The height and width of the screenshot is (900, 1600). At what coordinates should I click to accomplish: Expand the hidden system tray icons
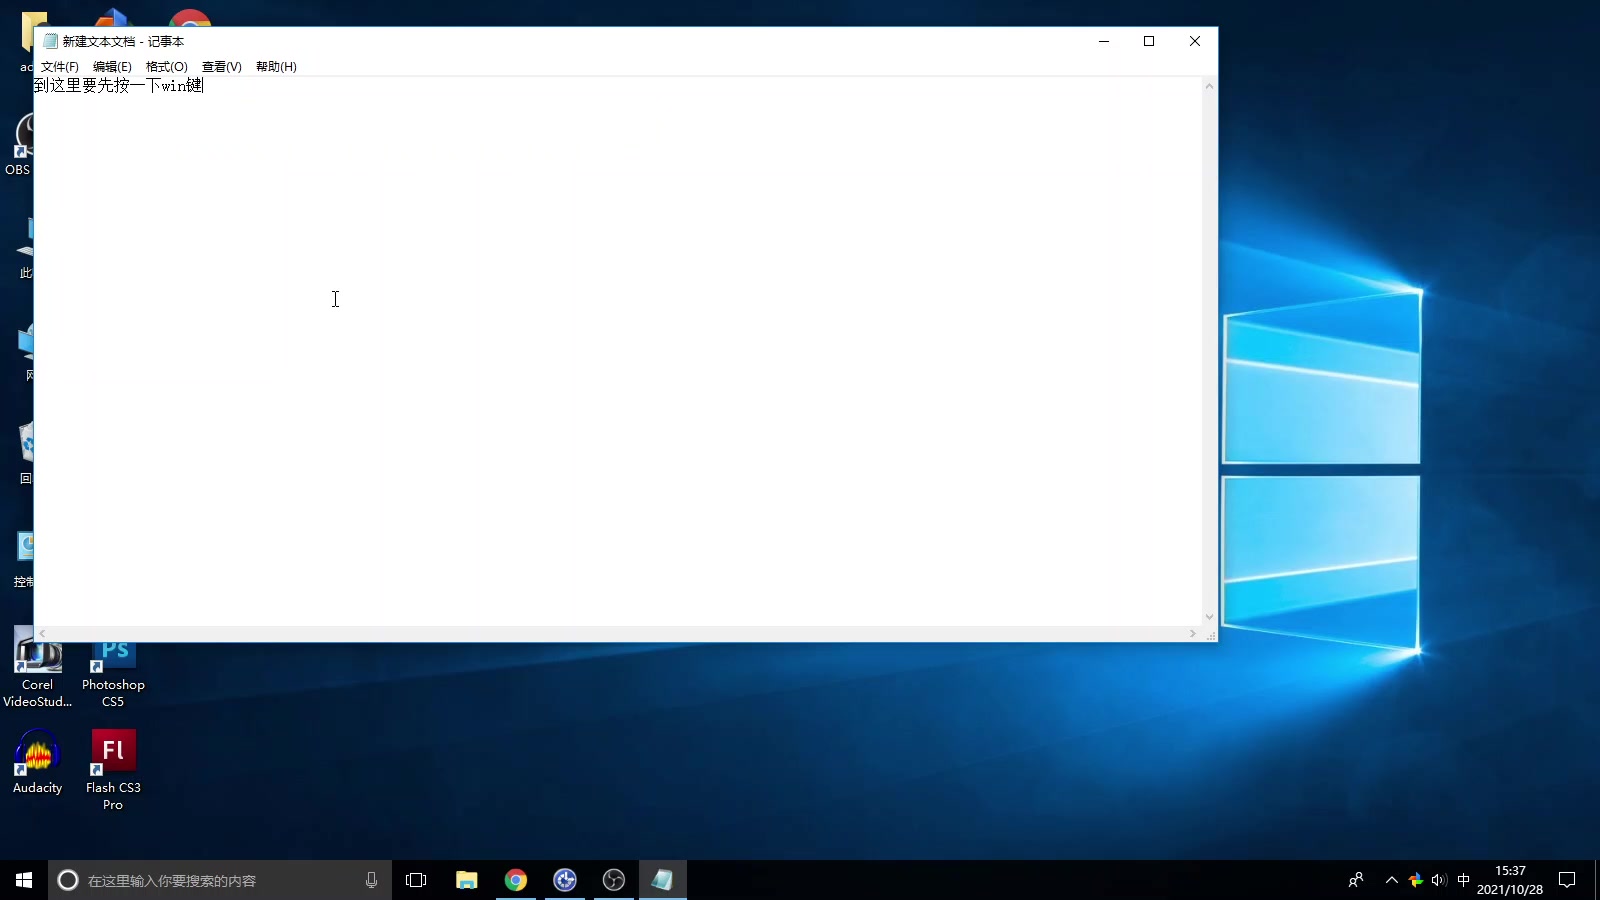1391,880
